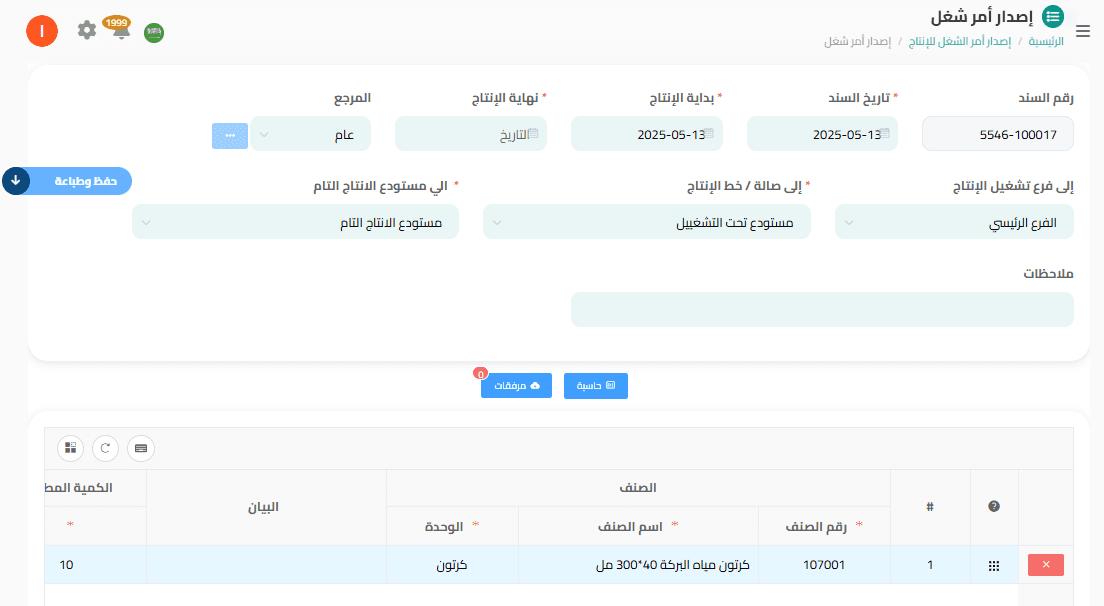Expand the المرجع dropdown showing عام
1104x606 pixels.
310,134
